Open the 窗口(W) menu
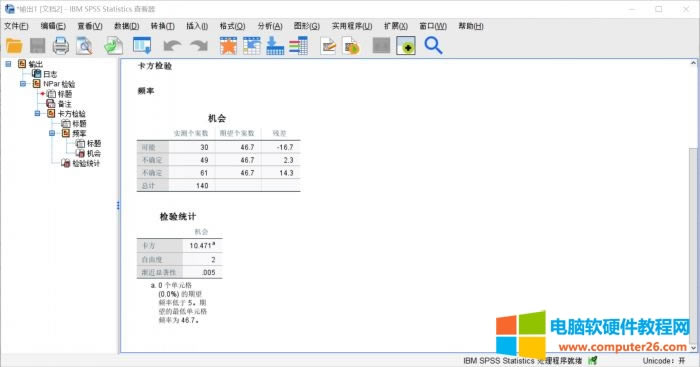The width and height of the screenshot is (700, 367). pyautogui.click(x=433, y=26)
